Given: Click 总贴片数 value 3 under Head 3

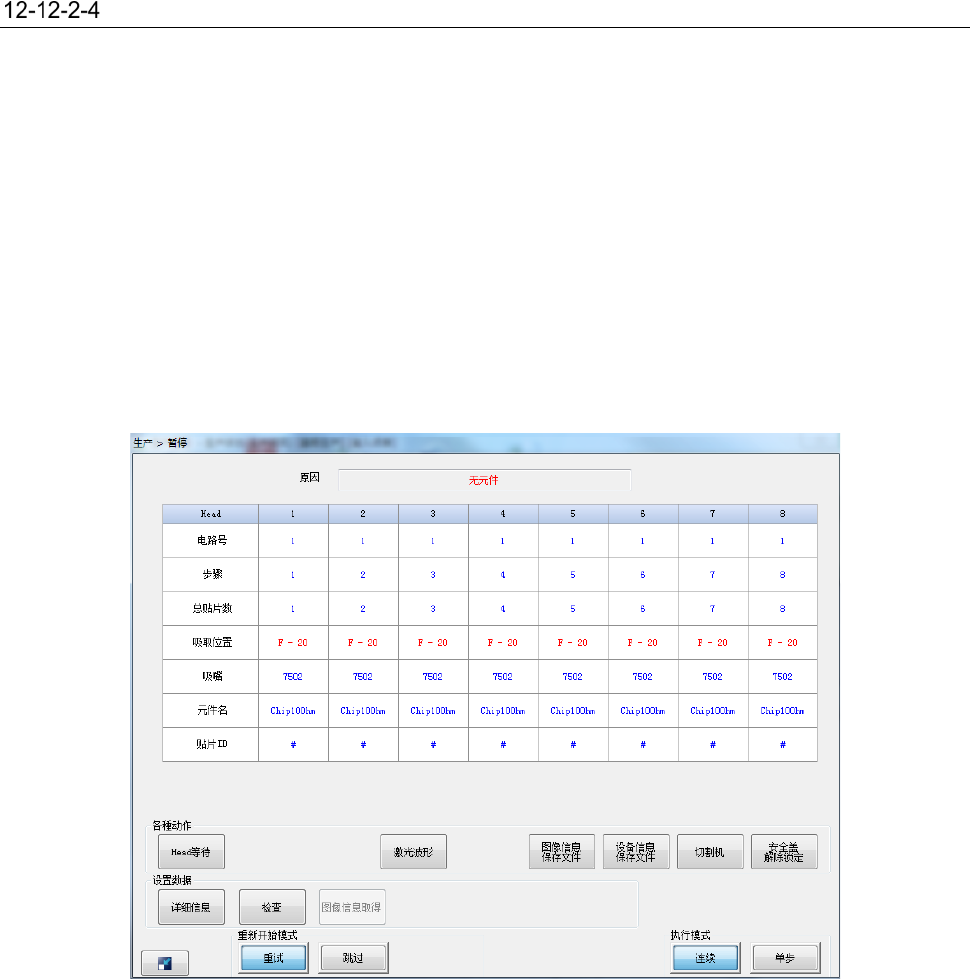Looking at the screenshot, I should coord(433,608).
